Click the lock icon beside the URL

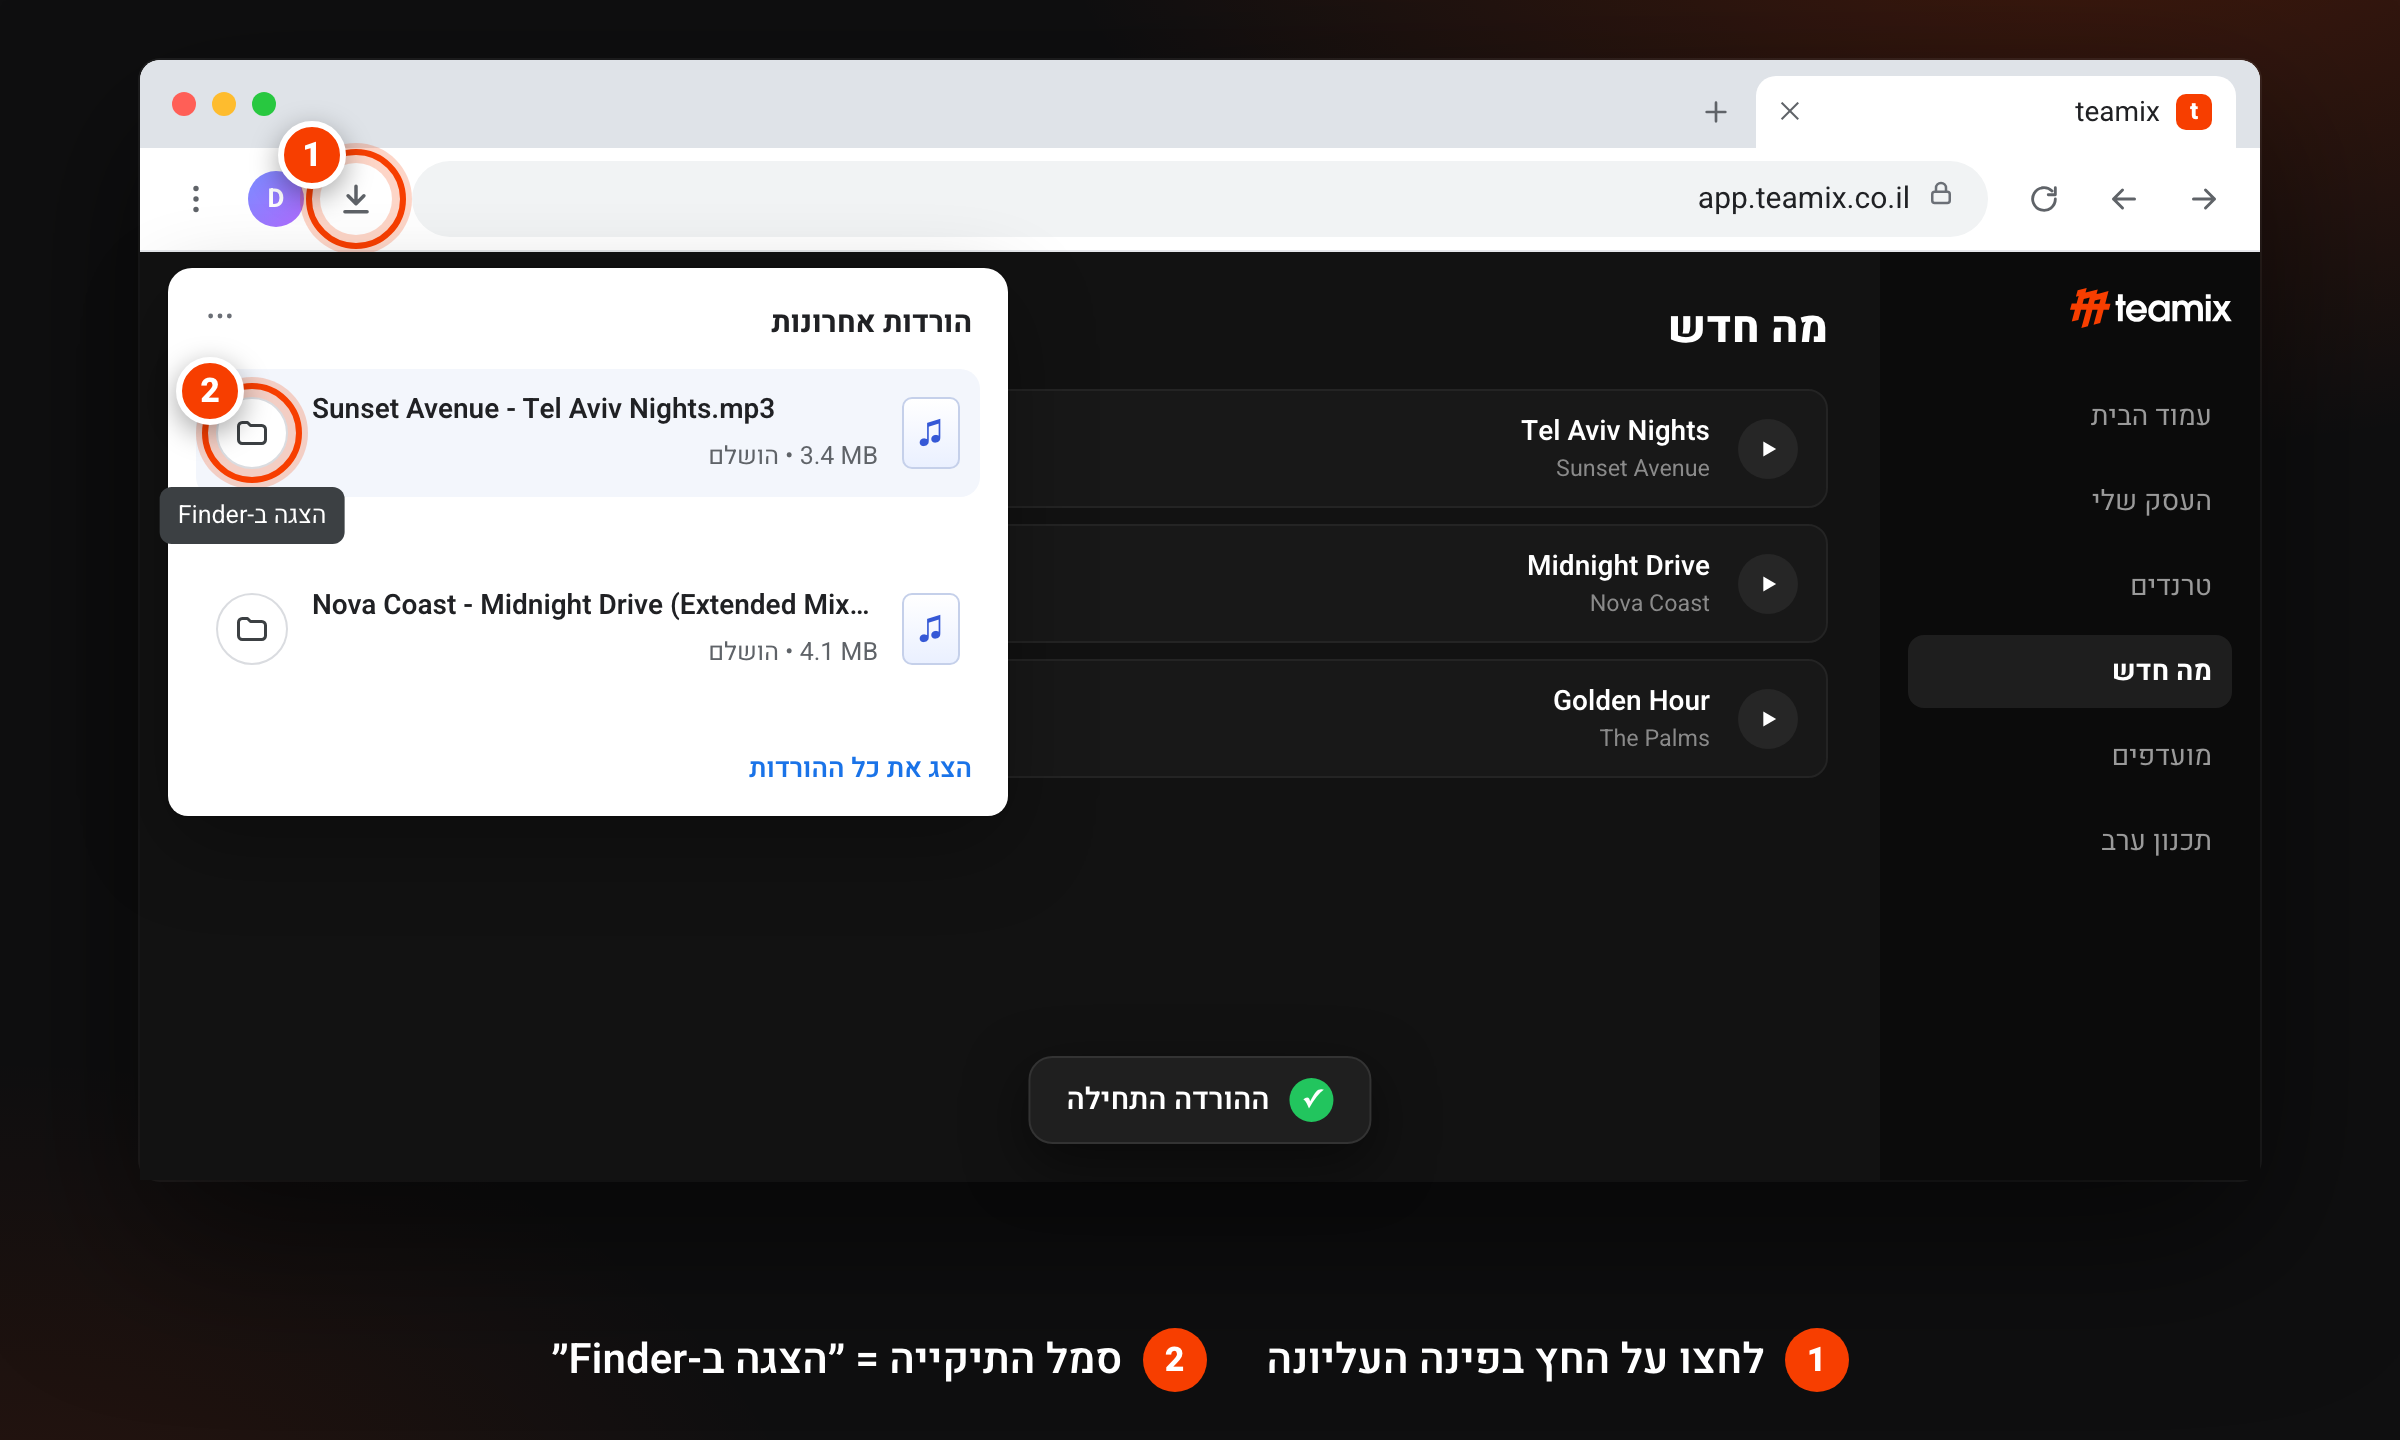point(1941,194)
